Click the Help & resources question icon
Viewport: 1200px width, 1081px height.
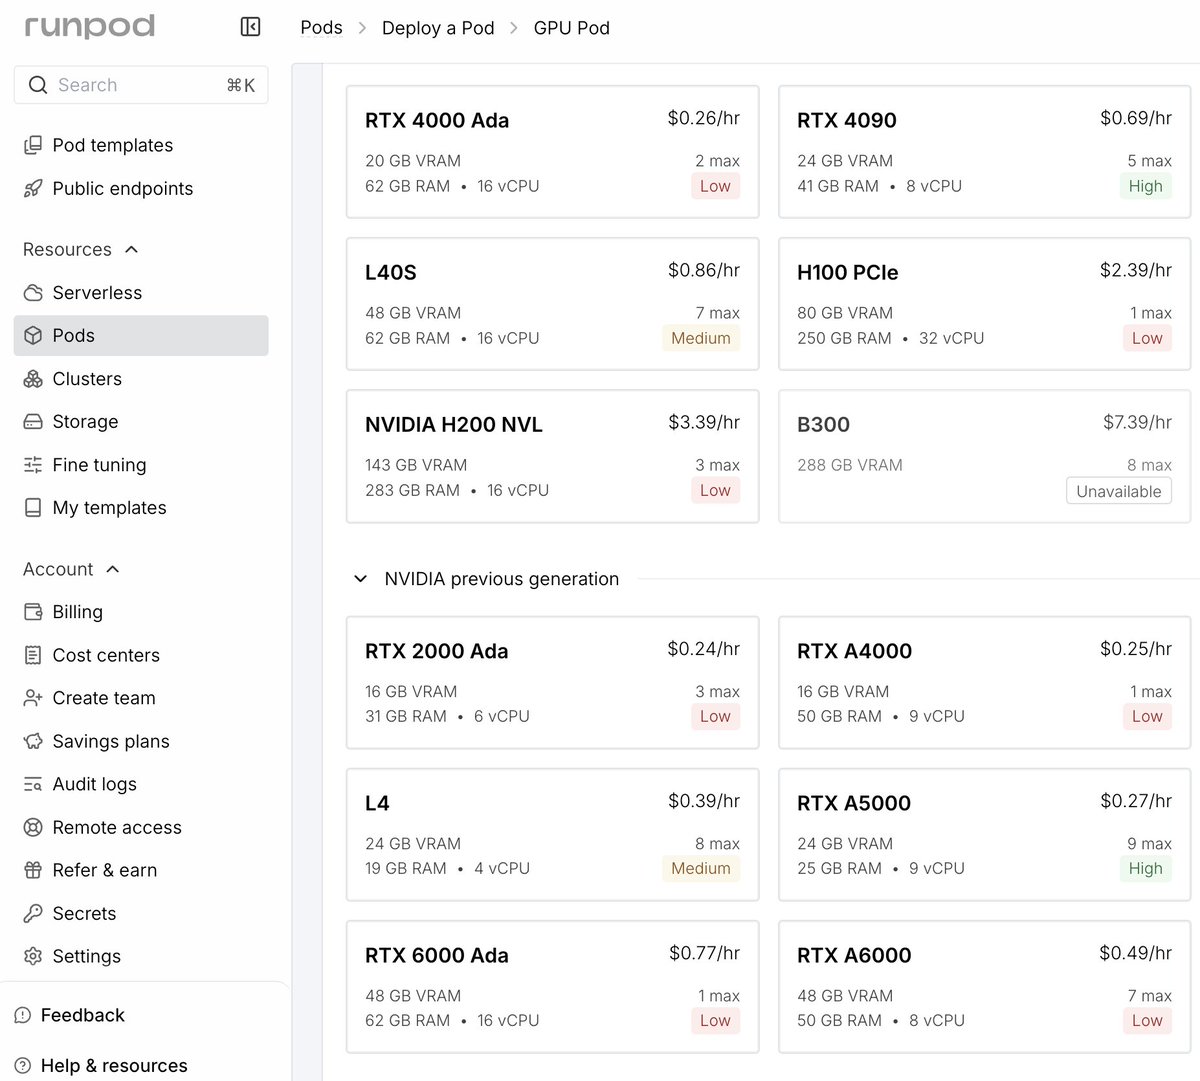[23, 1065]
